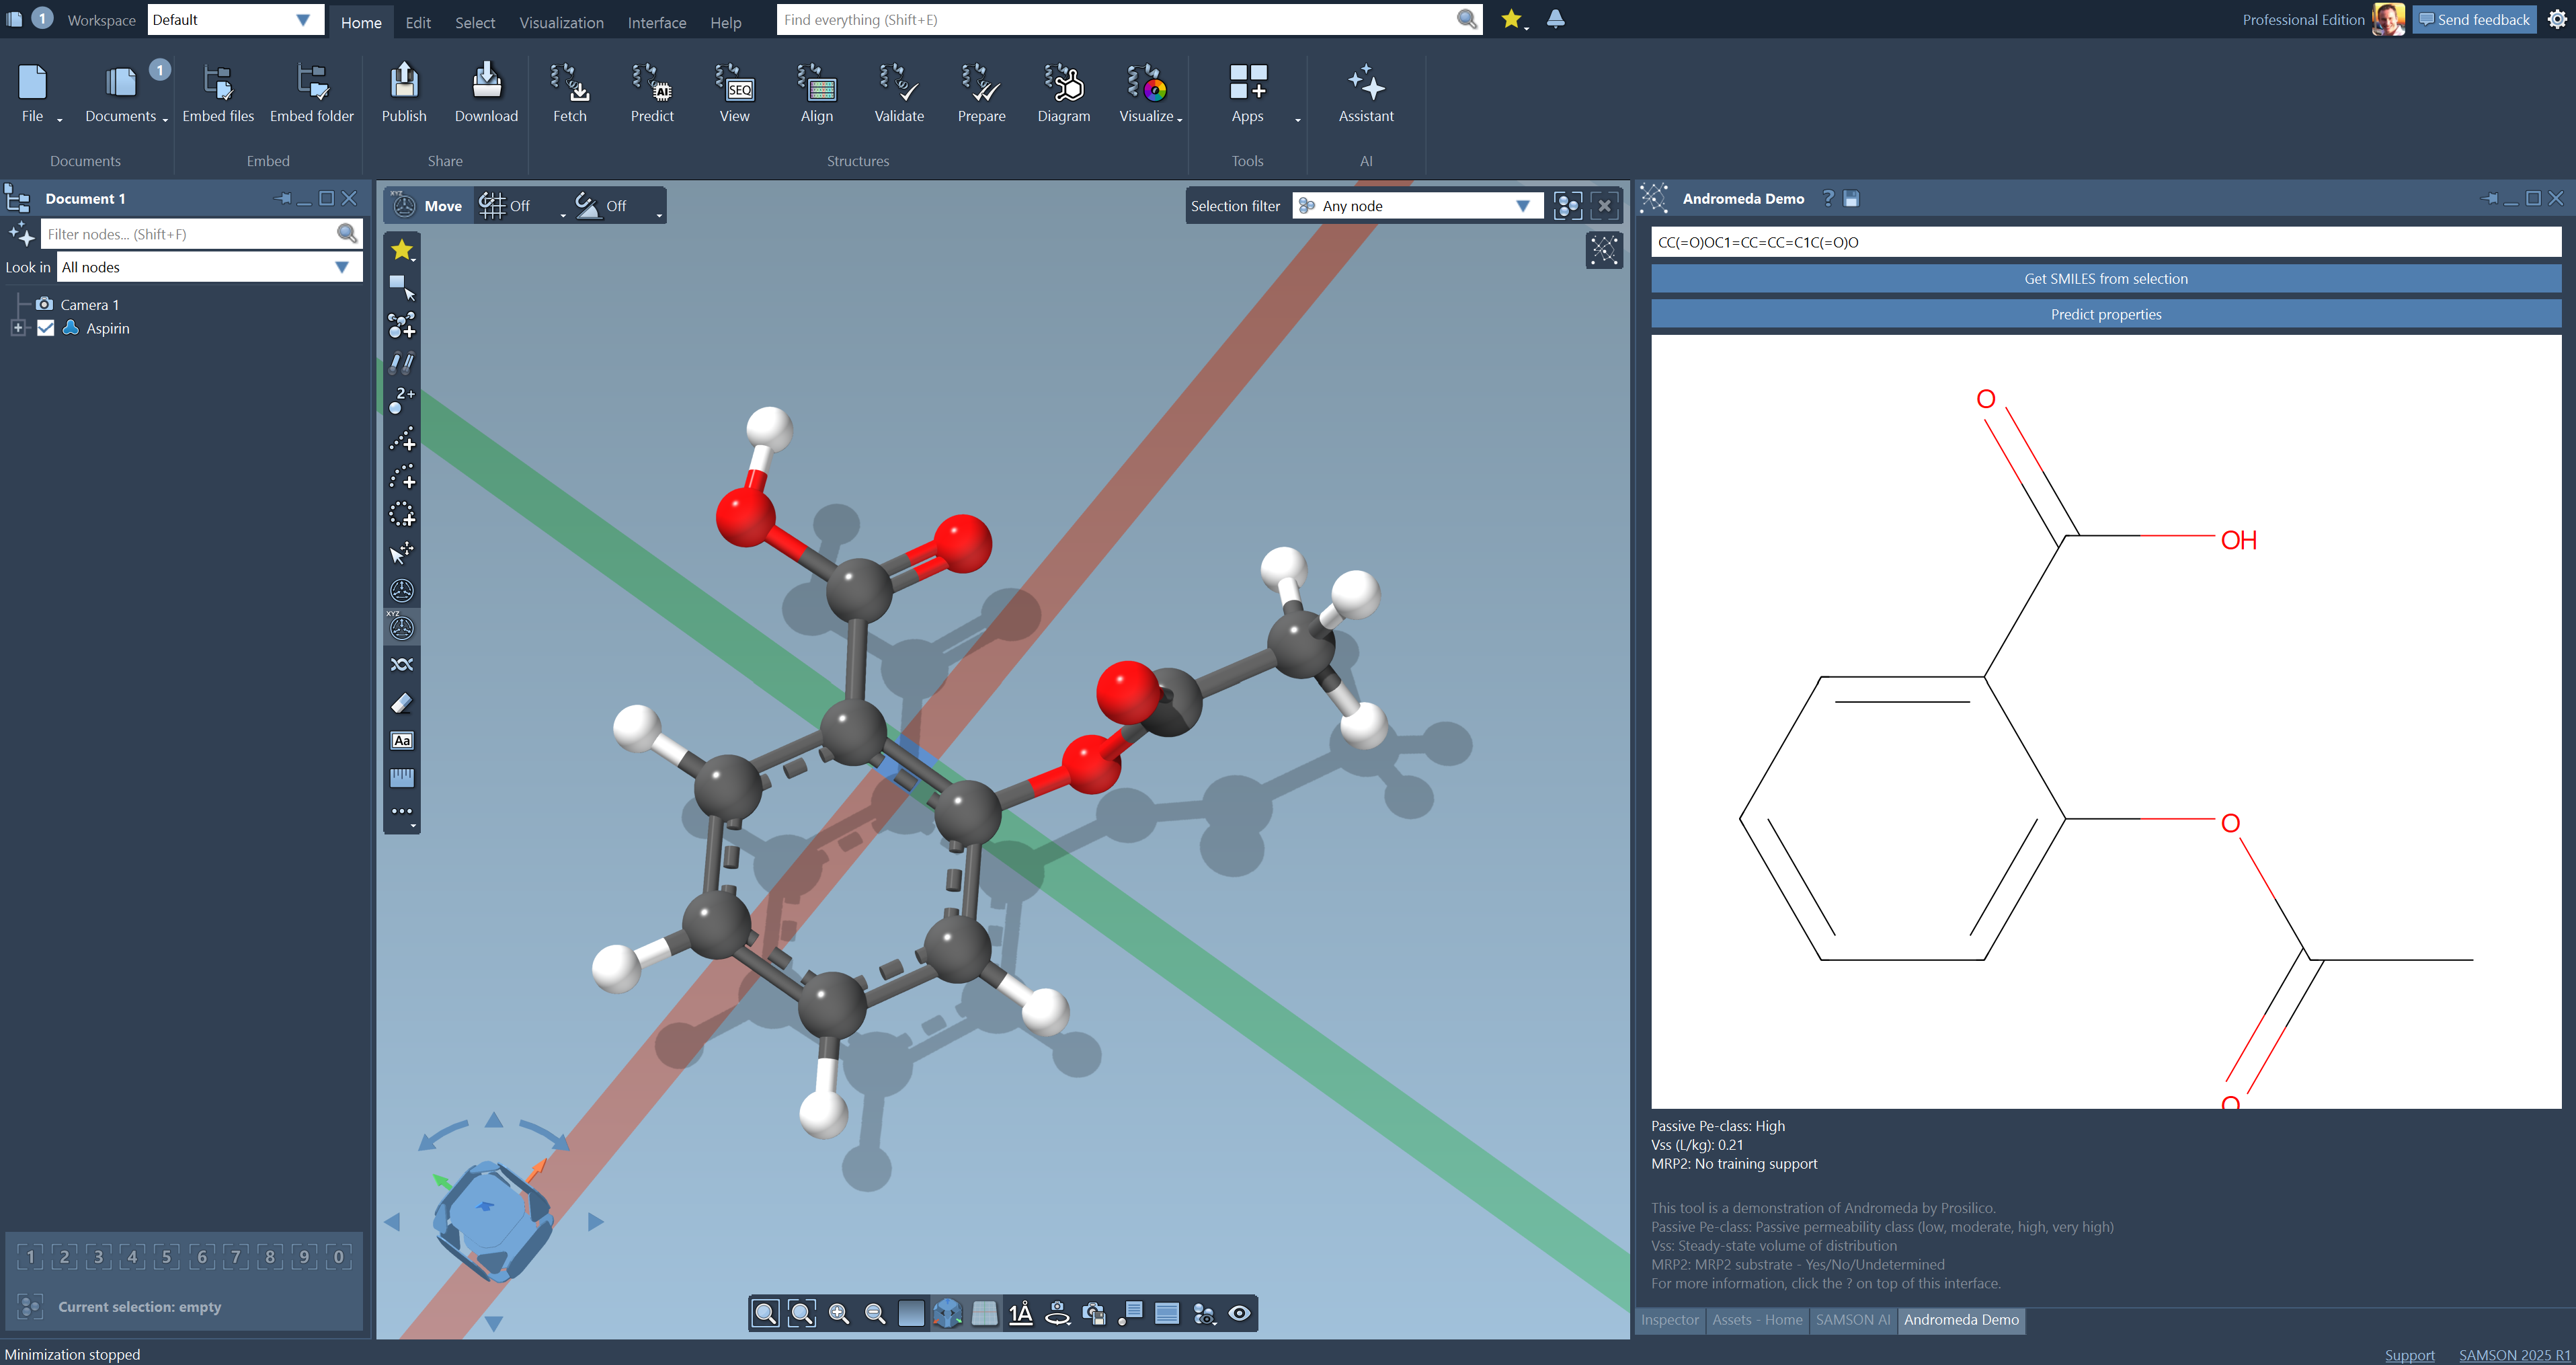The height and width of the screenshot is (1365, 2576).
Task: Click the SMILES string input field
Action: 2105,242
